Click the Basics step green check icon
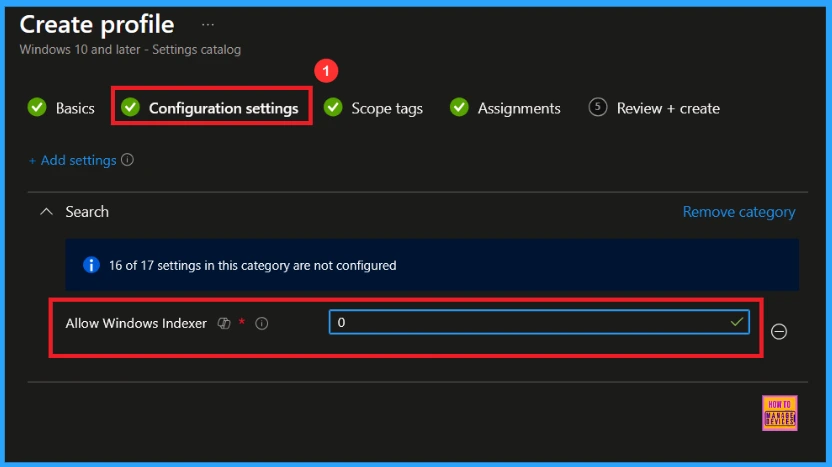Screen dimensions: 832x467 coord(37,107)
